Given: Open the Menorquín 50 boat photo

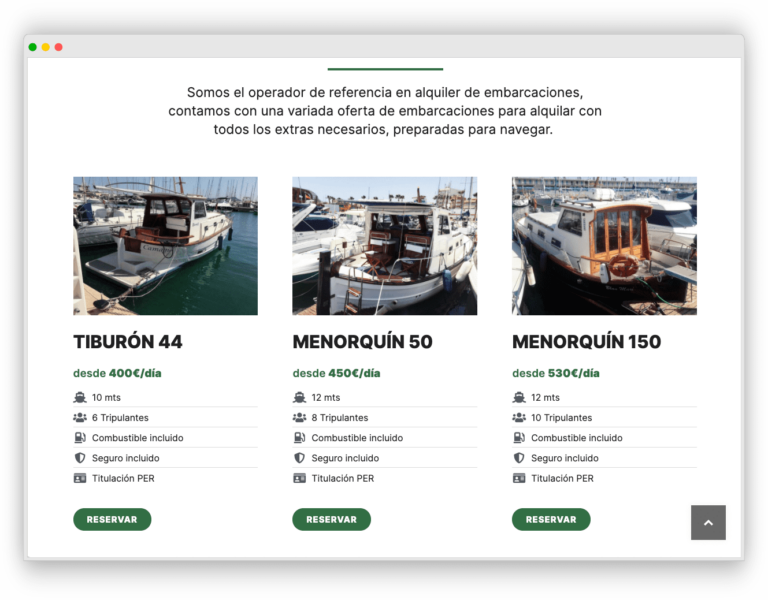Looking at the screenshot, I should (384, 246).
